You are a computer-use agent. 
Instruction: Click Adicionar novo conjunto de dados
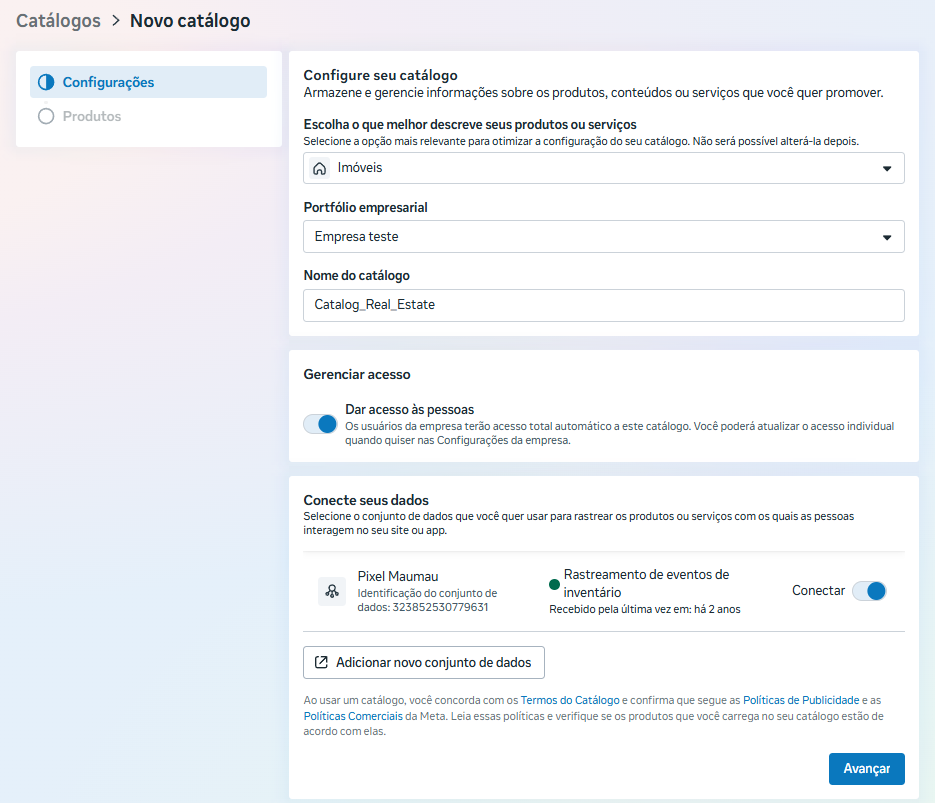click(x=424, y=662)
